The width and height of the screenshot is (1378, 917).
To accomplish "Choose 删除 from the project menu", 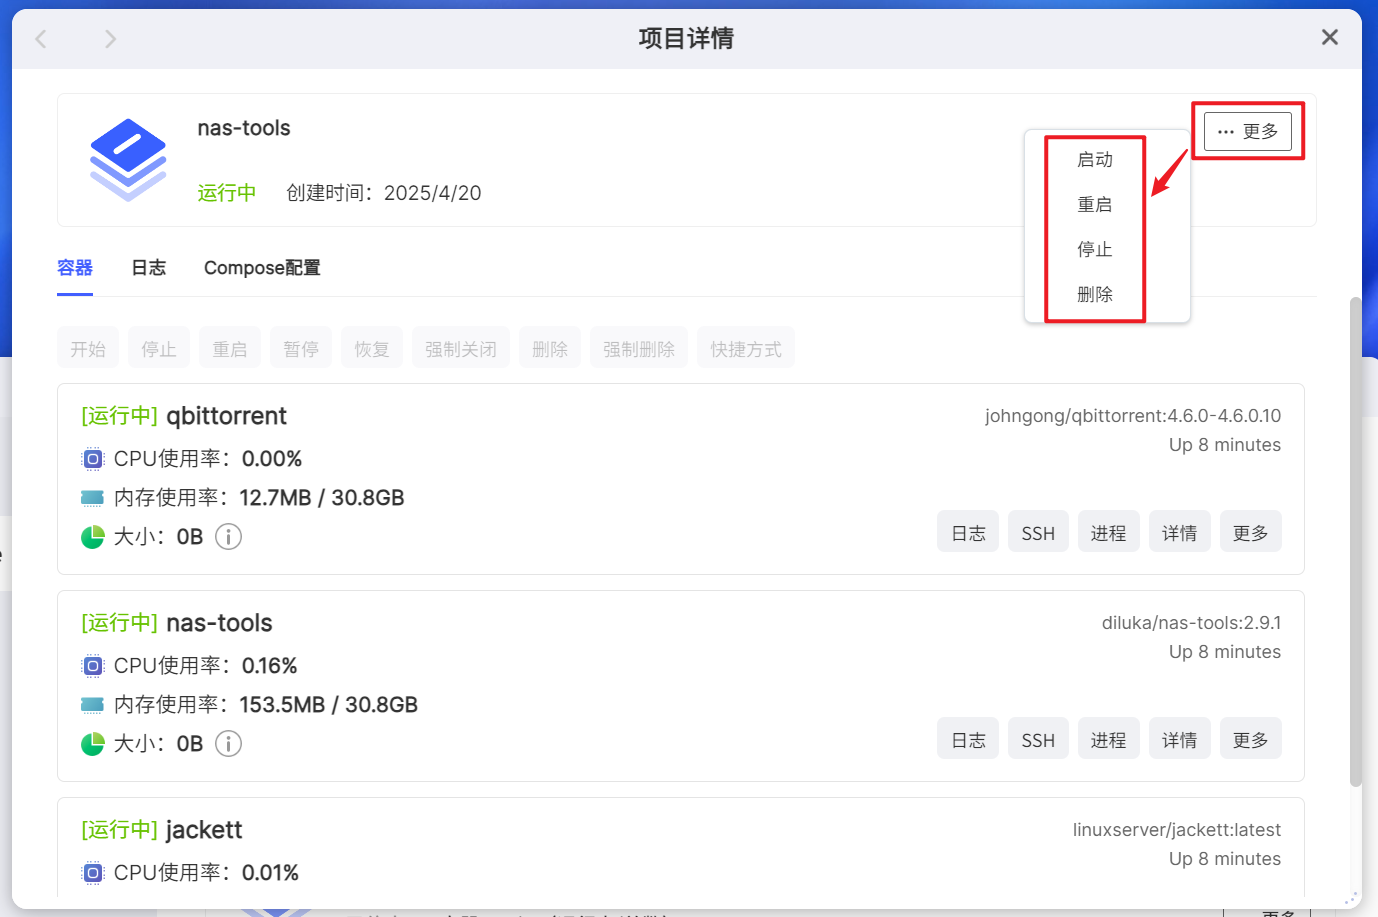I will 1095,295.
